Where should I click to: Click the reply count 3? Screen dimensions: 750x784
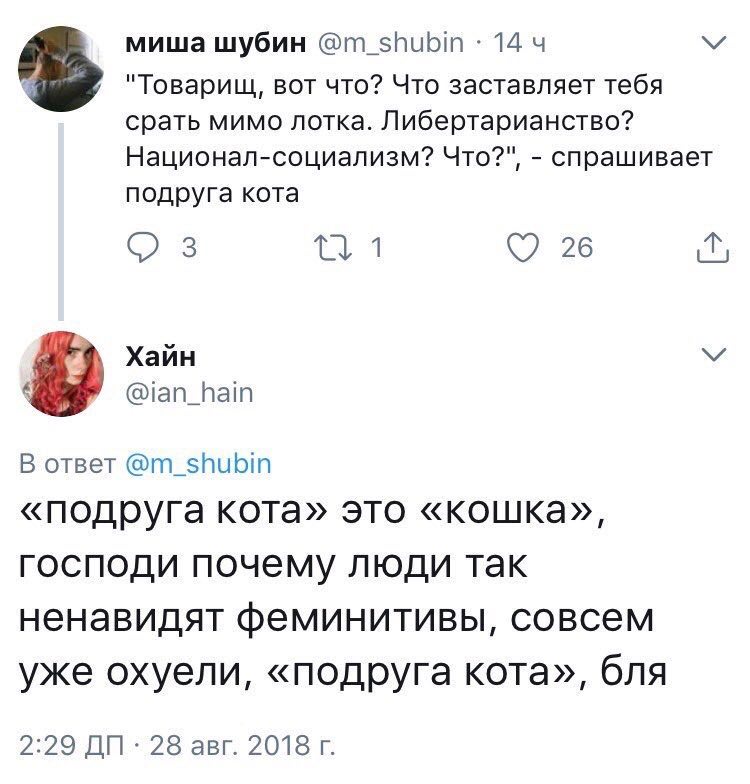(190, 247)
